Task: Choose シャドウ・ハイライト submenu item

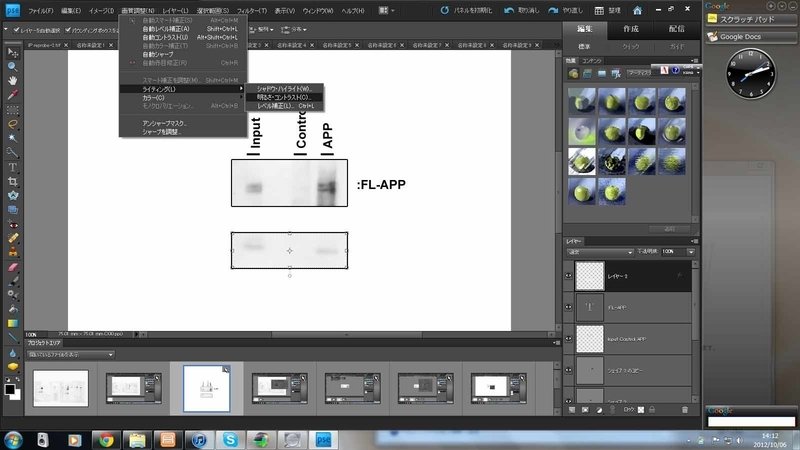Action: coord(284,88)
